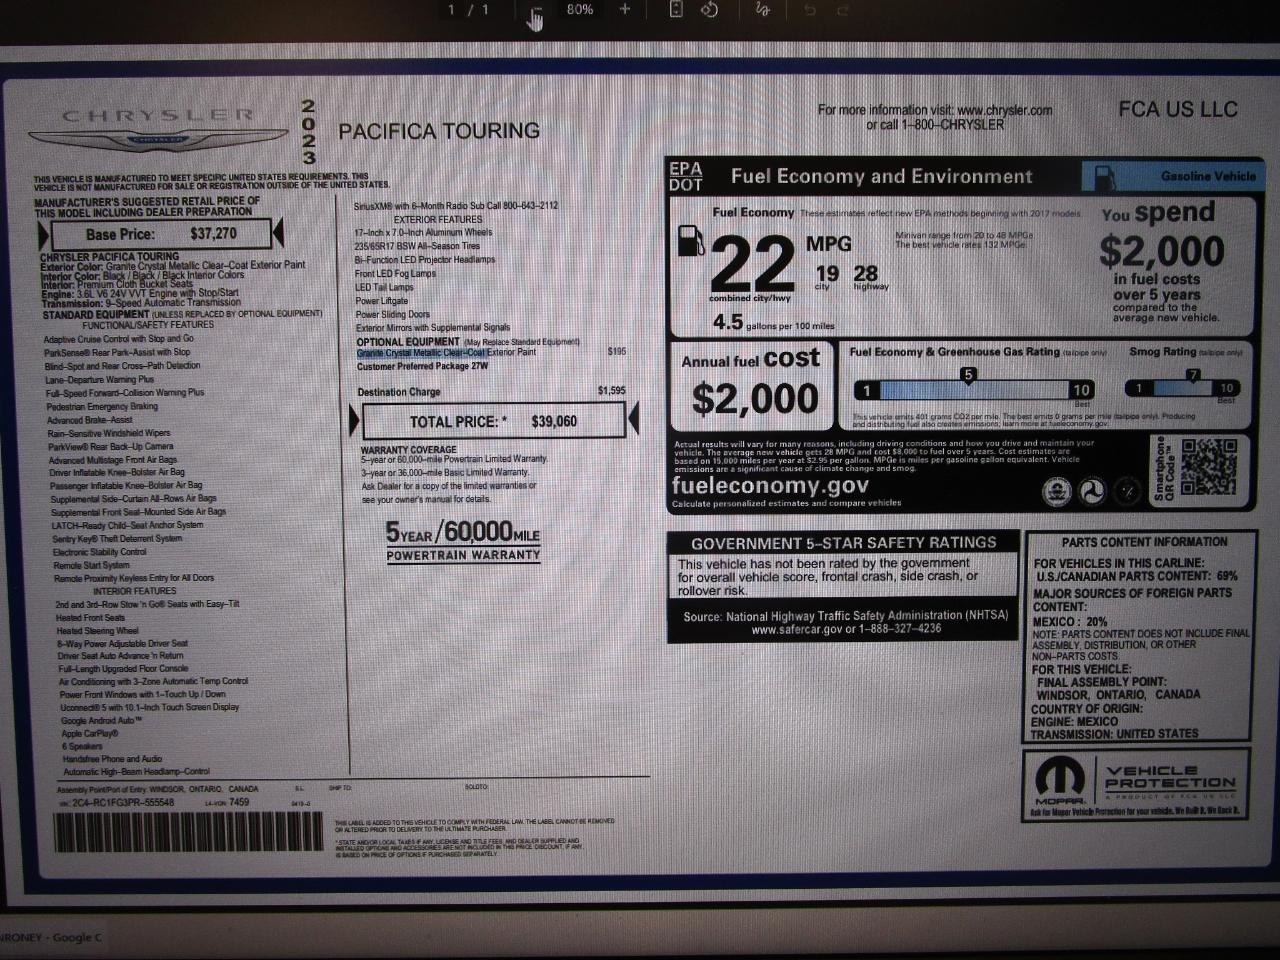Click the MEXICO : 20% line
The width and height of the screenshot is (1280, 960).
click(1070, 621)
